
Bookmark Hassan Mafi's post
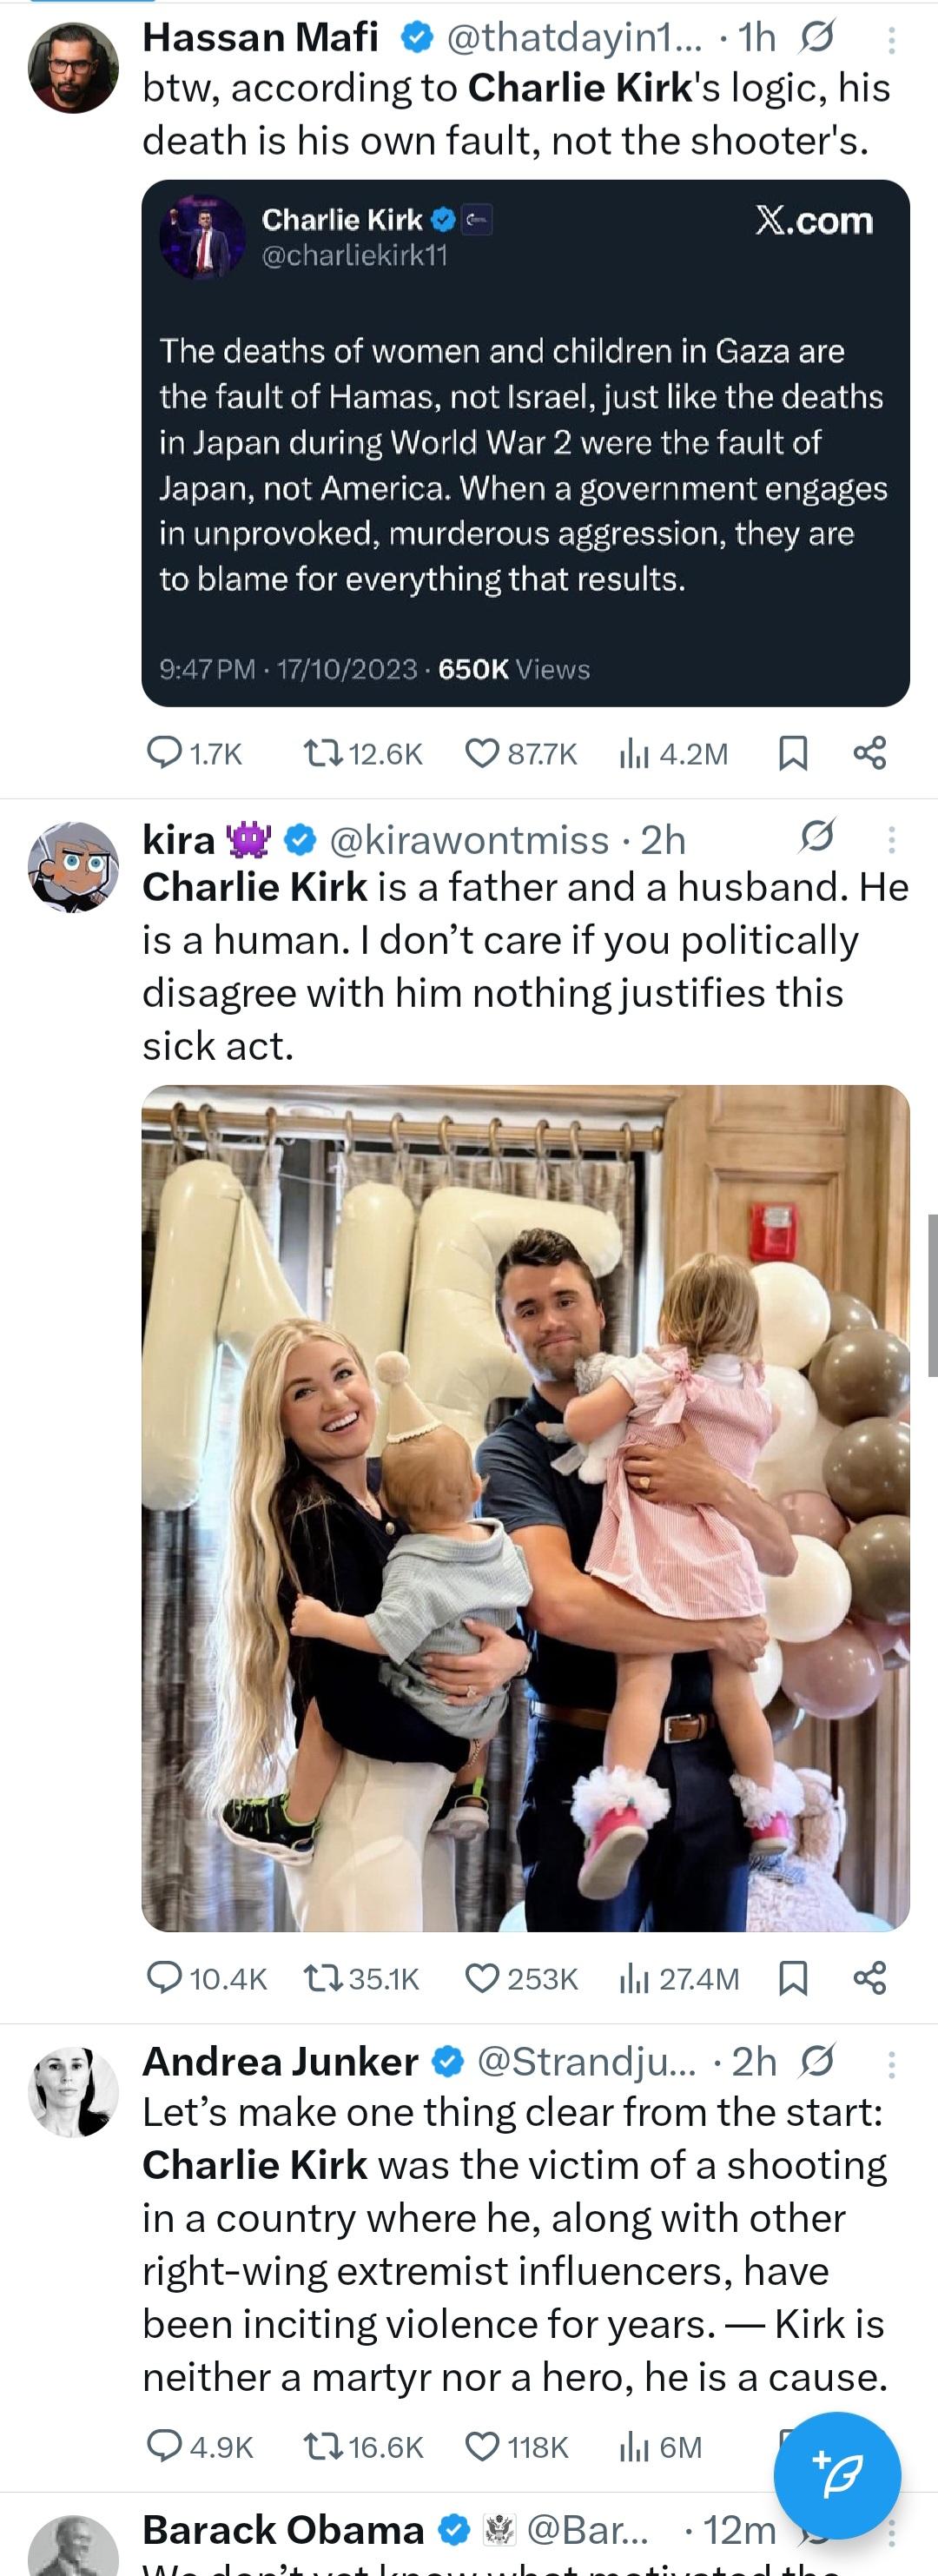(x=793, y=753)
